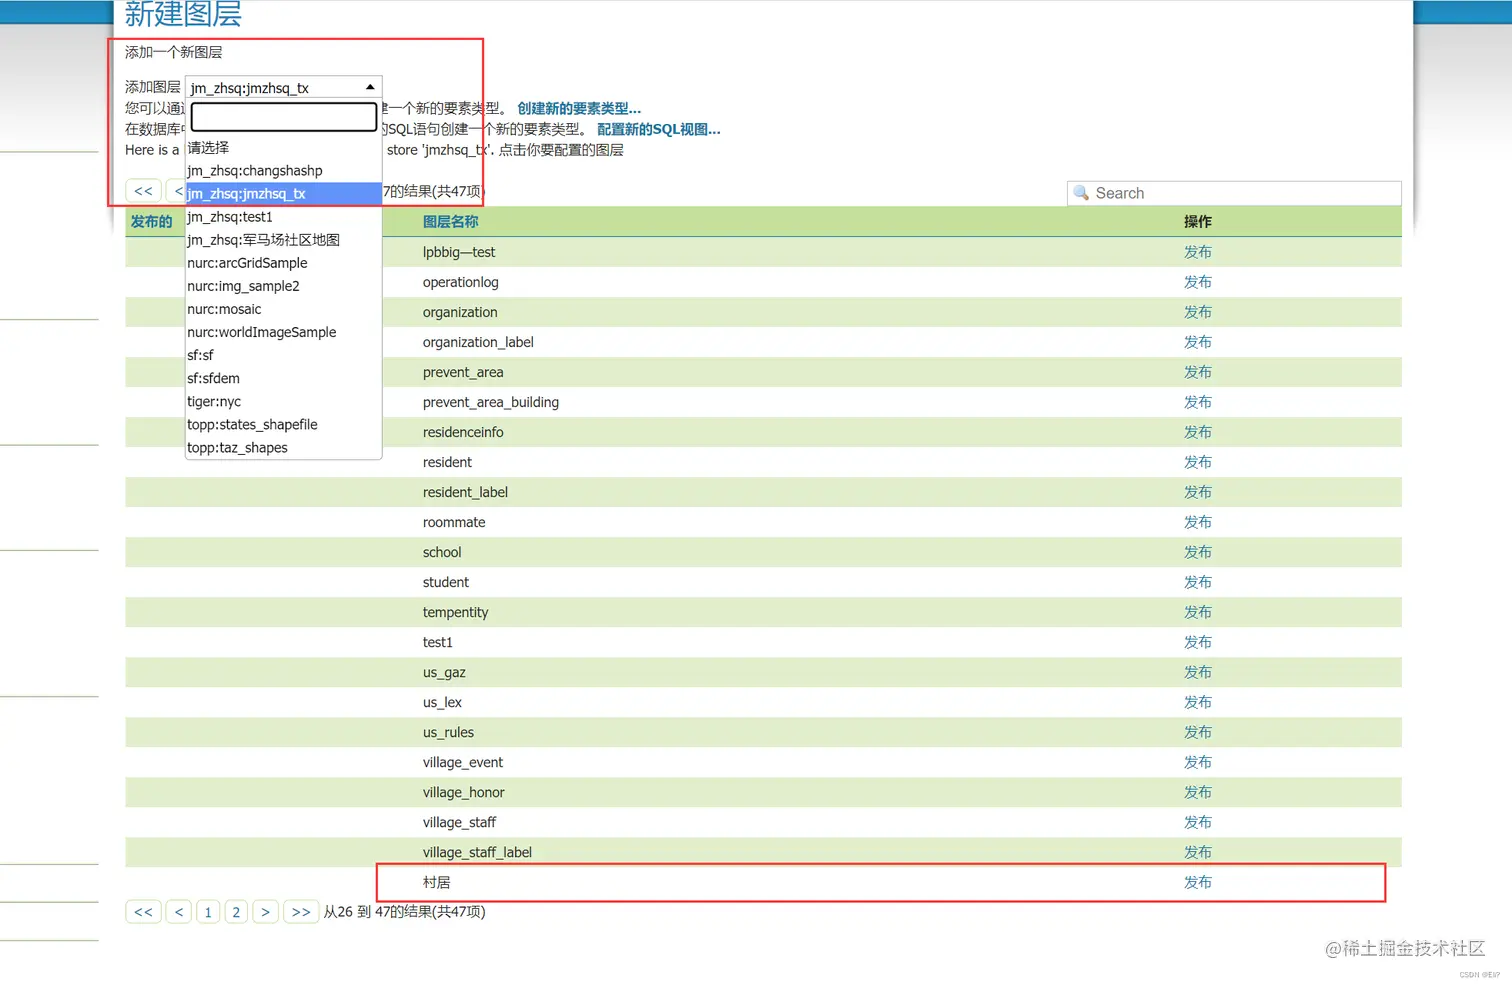Screen dimensions: 1512x985
Task: Select "tiger:nyc" in the dropdown
Action: click(214, 401)
